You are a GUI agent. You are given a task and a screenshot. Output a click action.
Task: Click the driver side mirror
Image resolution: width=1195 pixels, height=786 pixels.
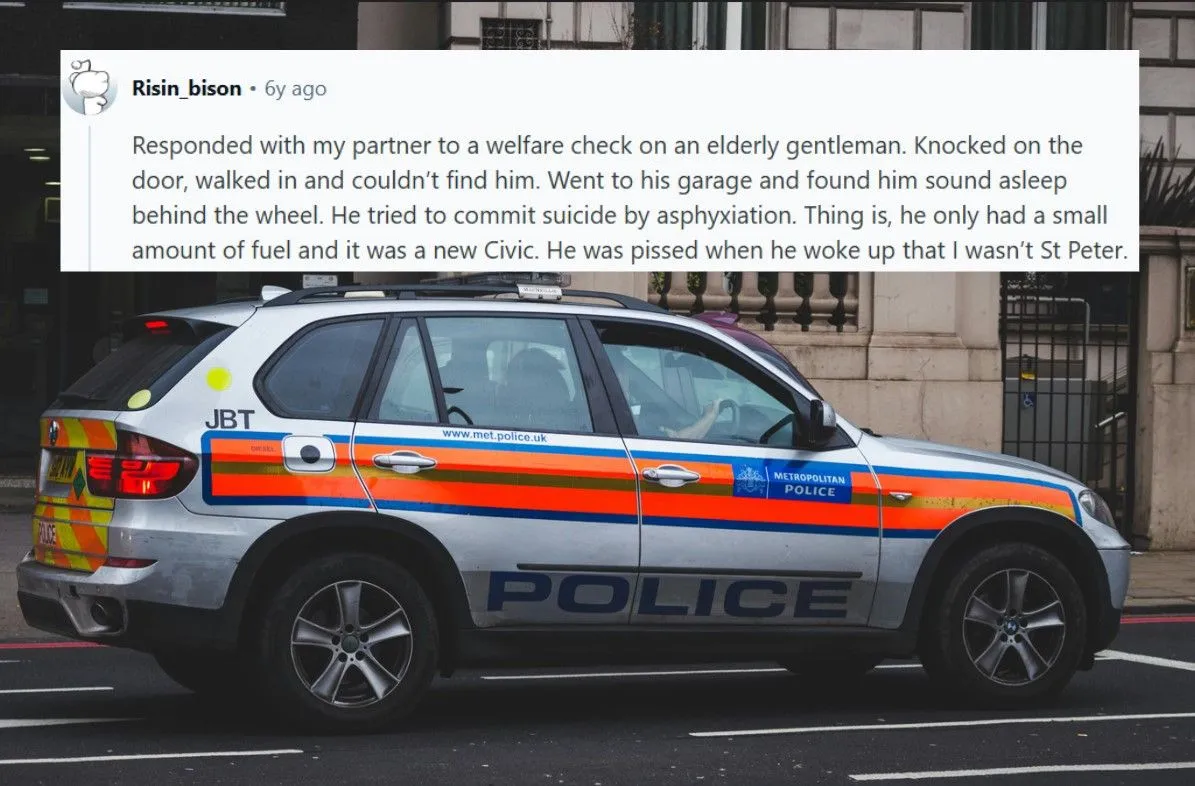(822, 422)
